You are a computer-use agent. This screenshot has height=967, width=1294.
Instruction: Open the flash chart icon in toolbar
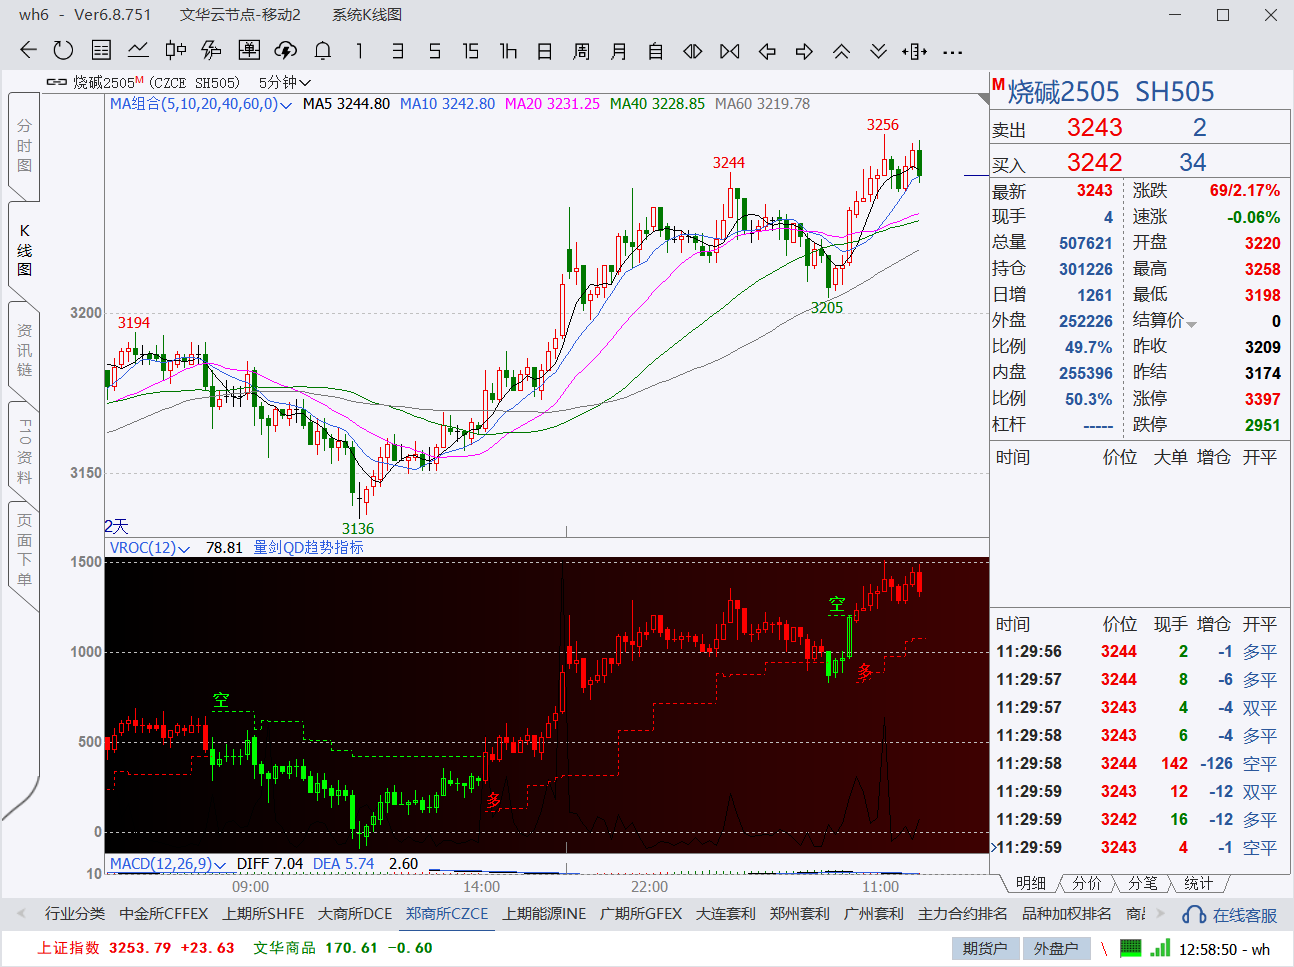pos(211,50)
